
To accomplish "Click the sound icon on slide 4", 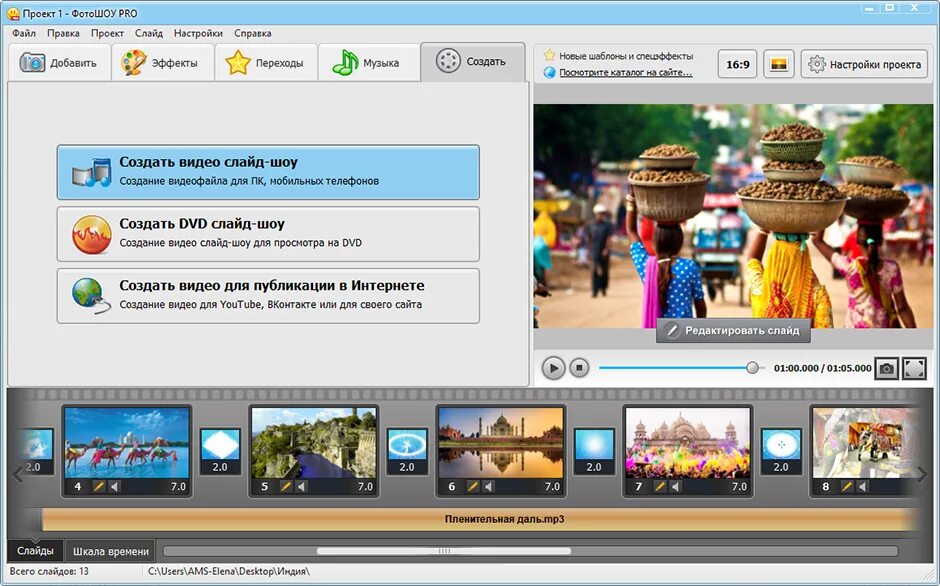I will 115,486.
